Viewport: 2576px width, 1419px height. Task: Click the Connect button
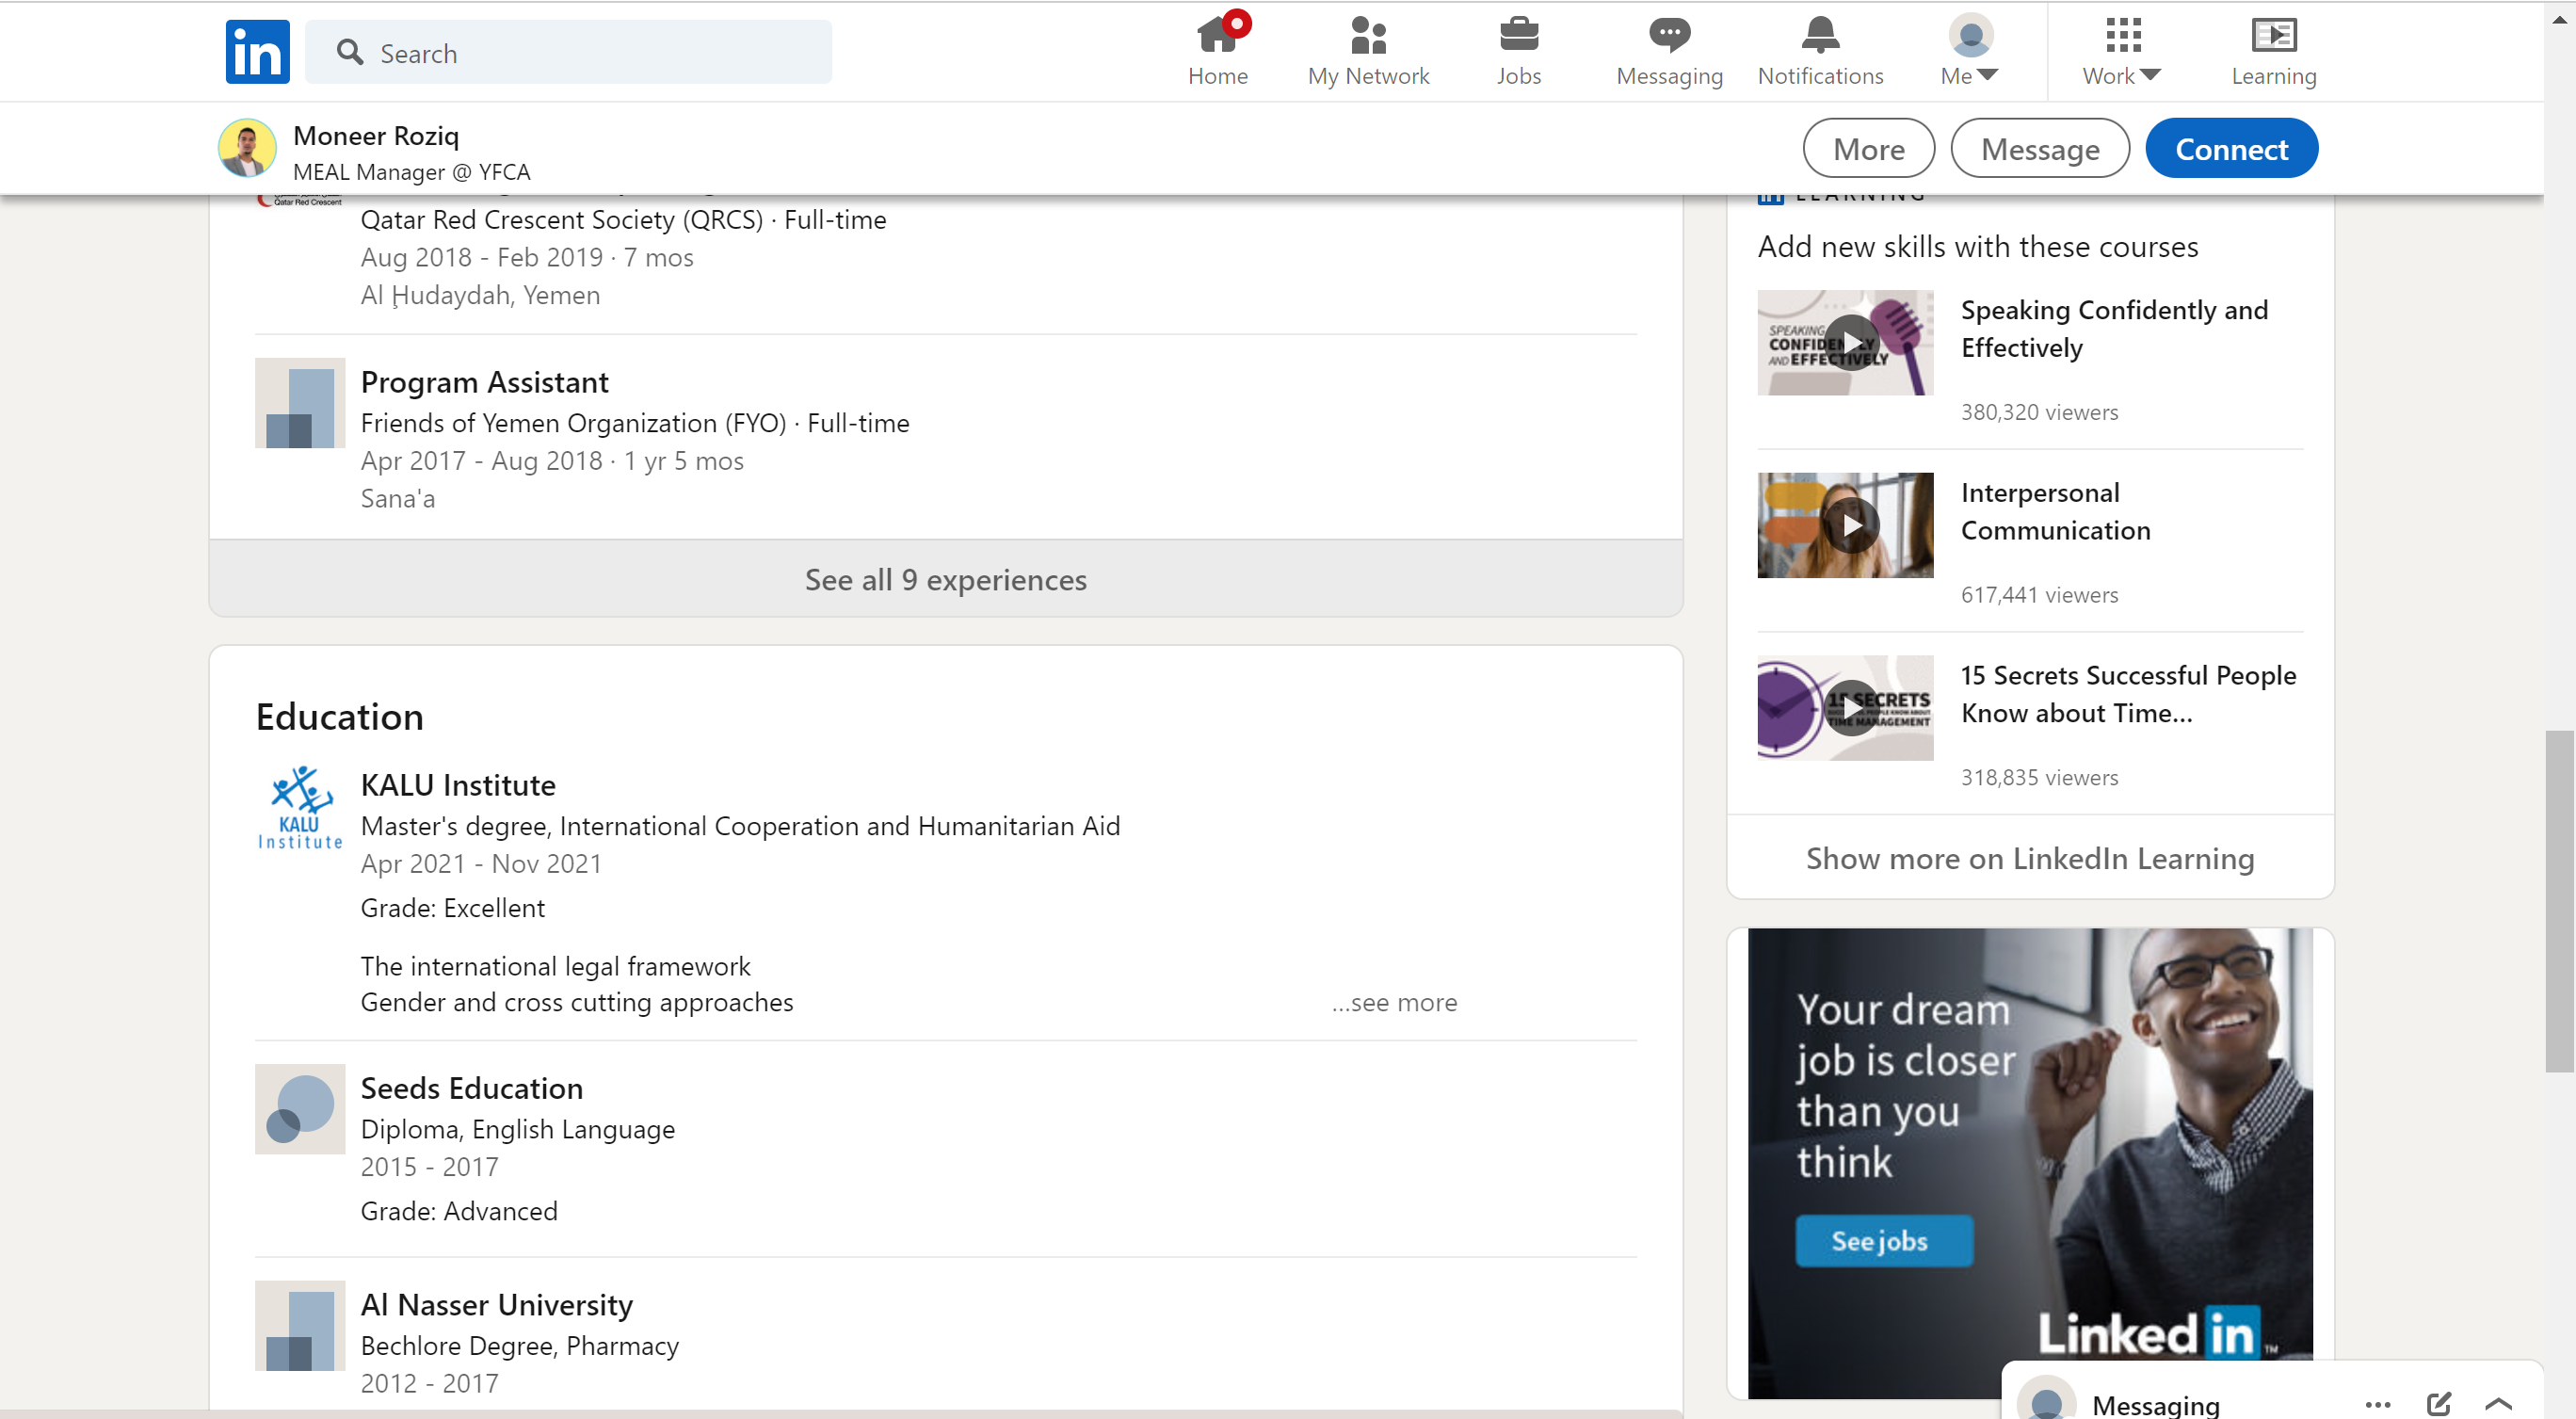click(x=2230, y=149)
